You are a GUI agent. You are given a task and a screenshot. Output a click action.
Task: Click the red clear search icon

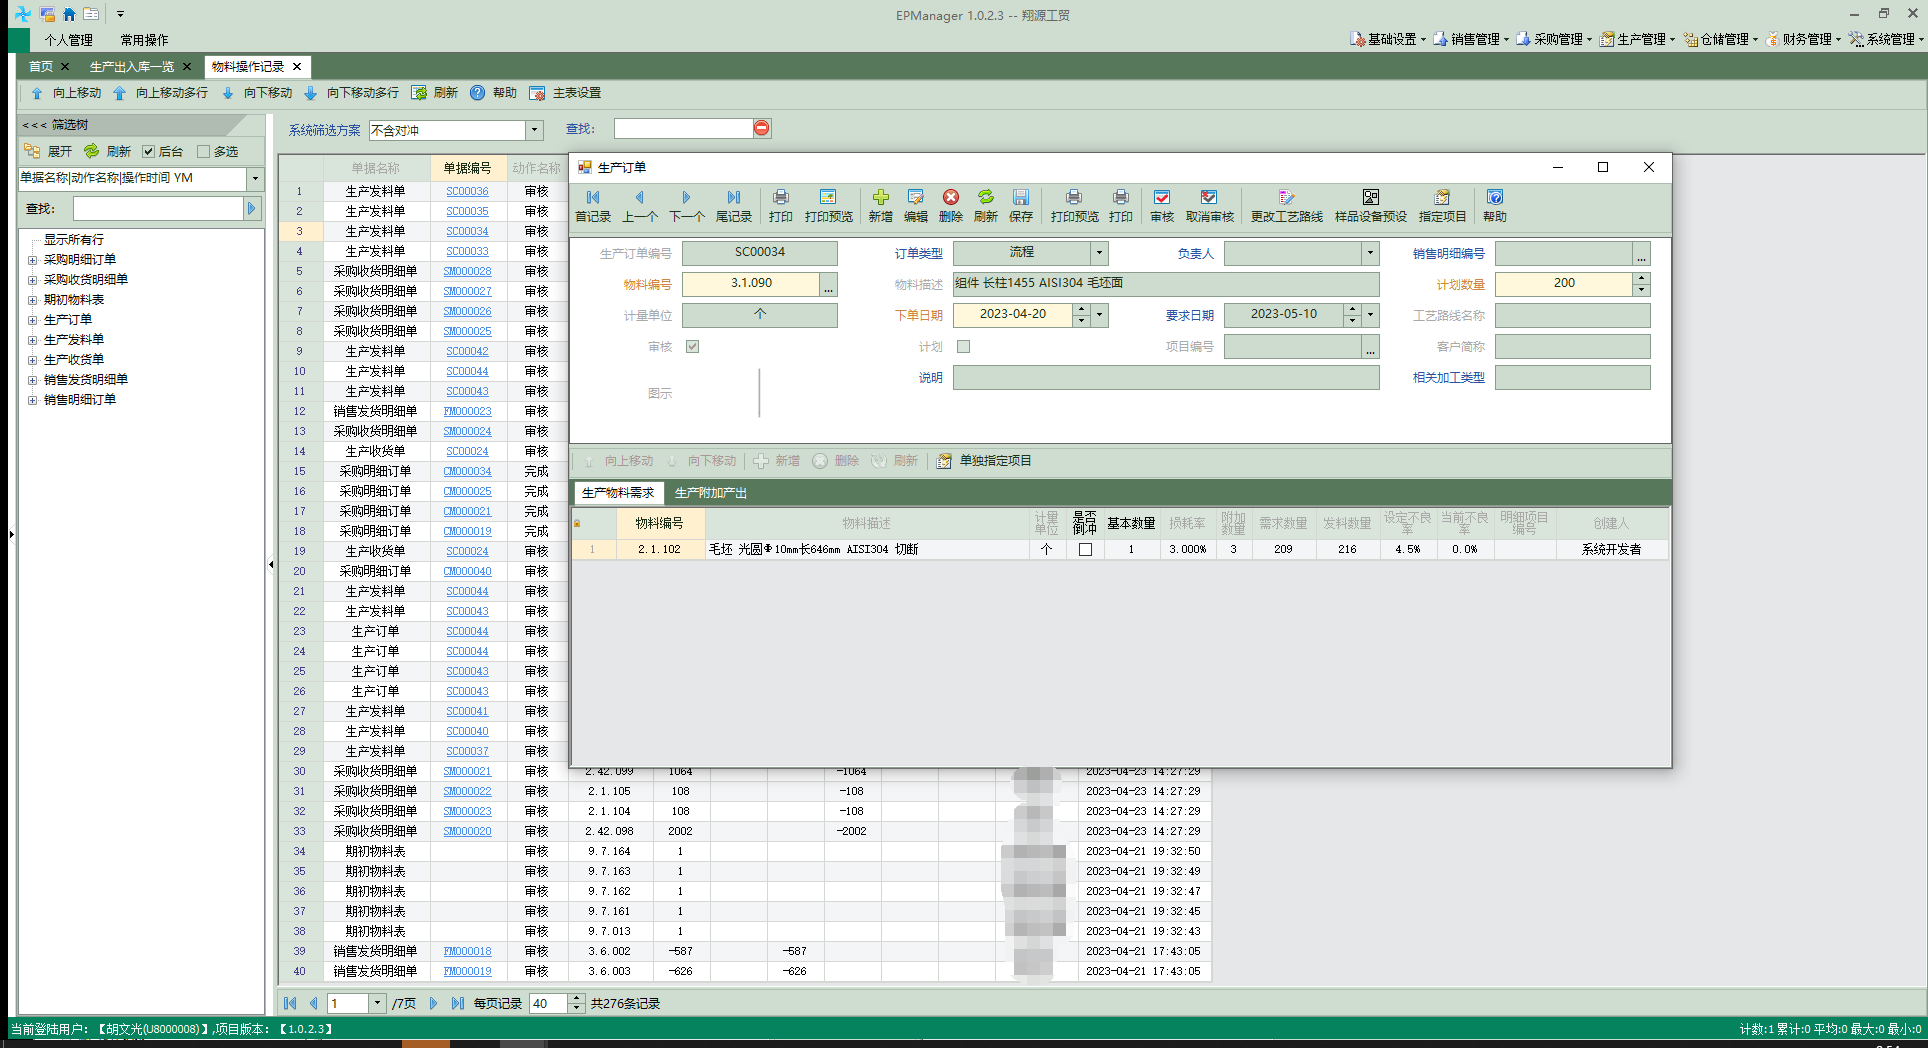tap(762, 128)
